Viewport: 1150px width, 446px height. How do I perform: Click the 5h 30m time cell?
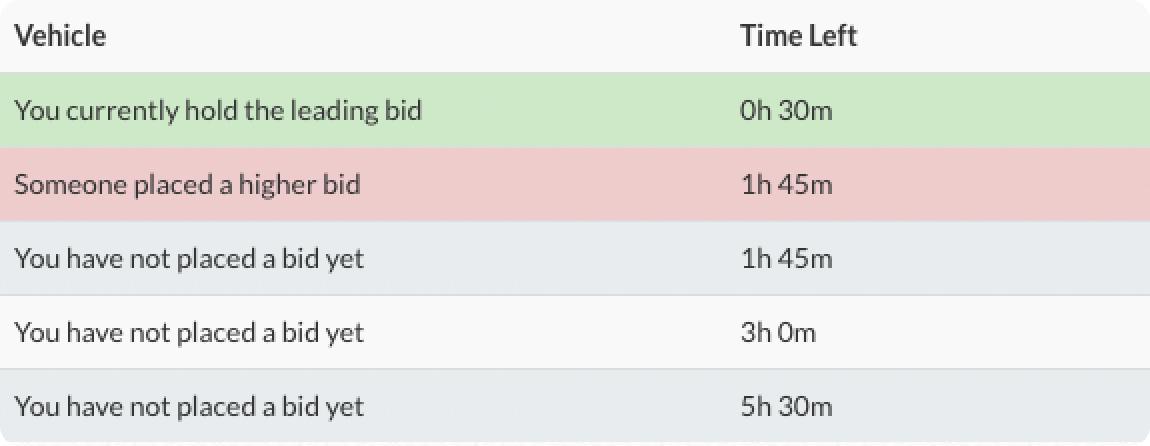click(x=785, y=406)
